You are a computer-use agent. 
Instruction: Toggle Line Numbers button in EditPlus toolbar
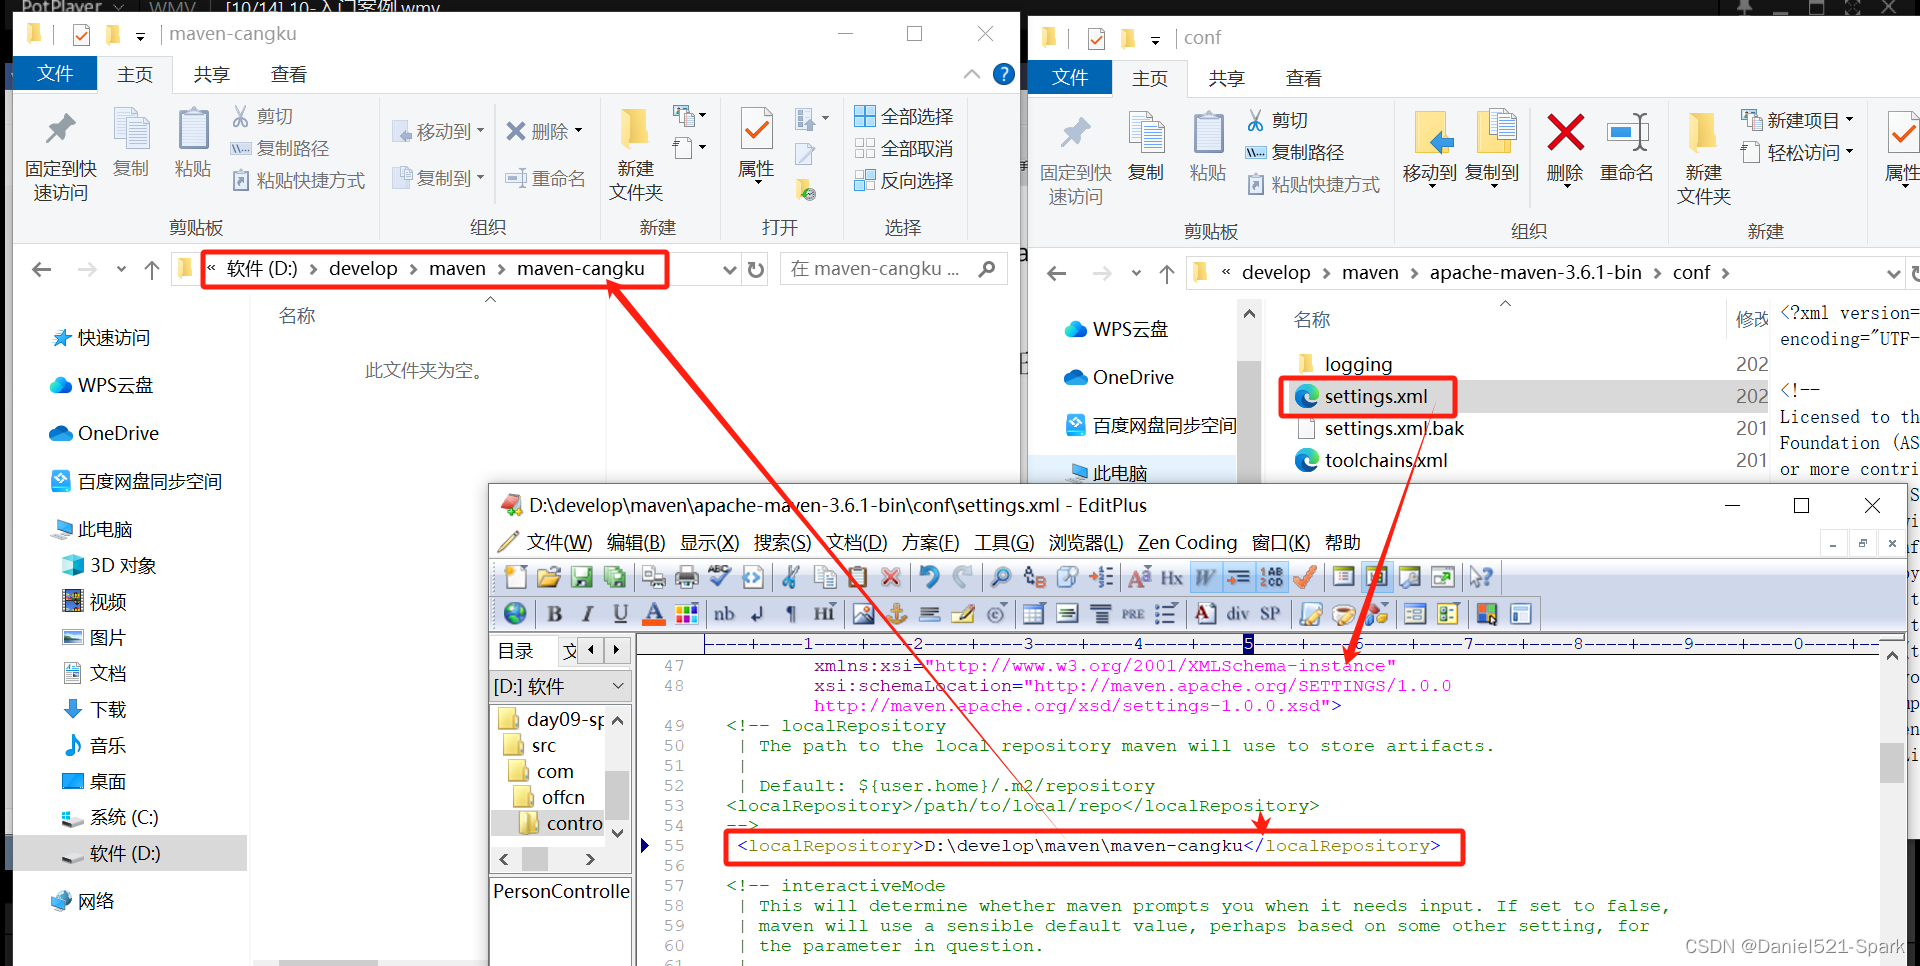pyautogui.click(x=1271, y=577)
